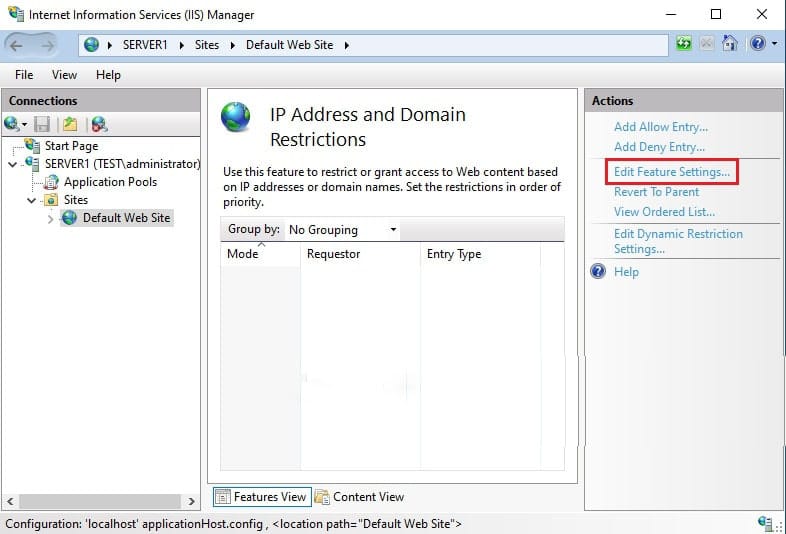Click the status bar server icon
786x534 pixels.
pyautogui.click(x=765, y=523)
